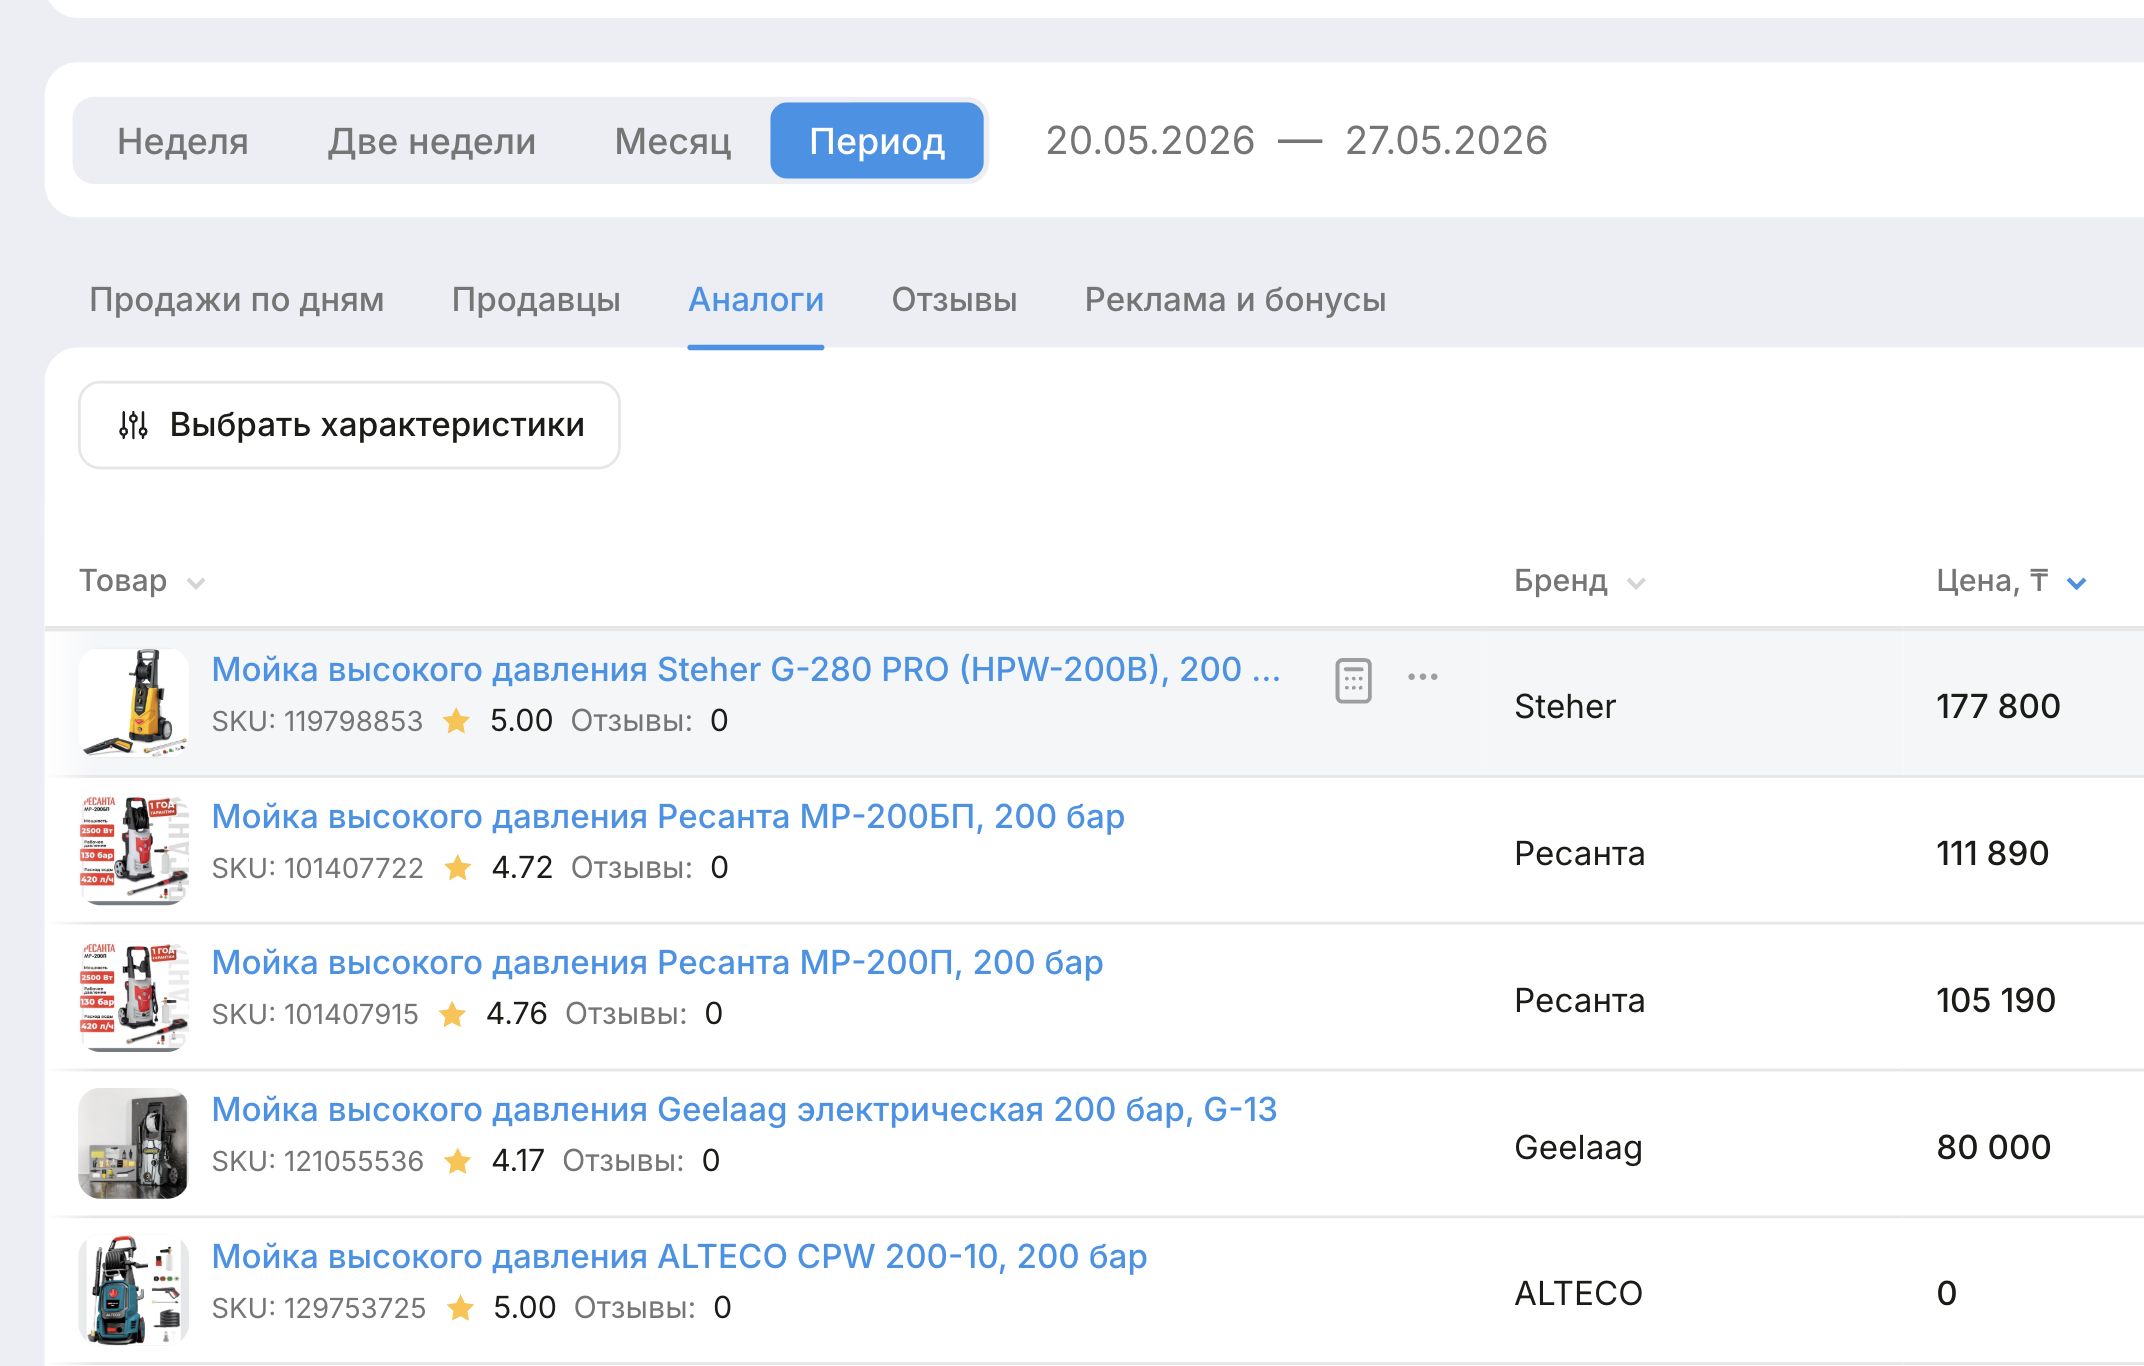Click Ресанта МР-200БП product thumbnail
2144x1366 pixels.
(x=134, y=850)
